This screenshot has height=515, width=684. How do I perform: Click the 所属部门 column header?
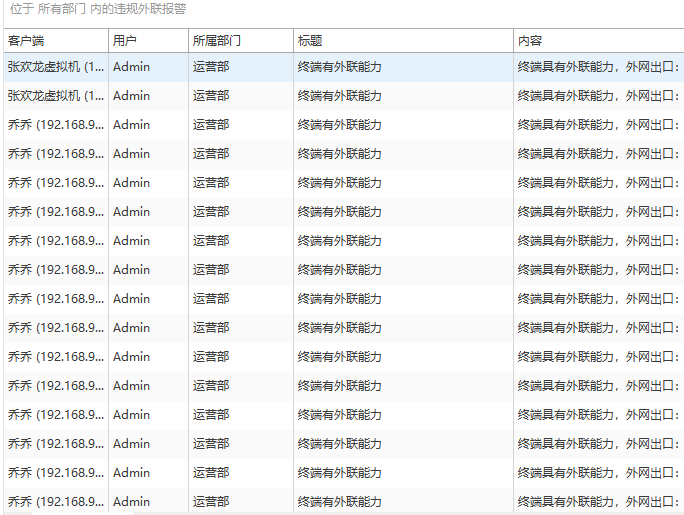tap(241, 41)
